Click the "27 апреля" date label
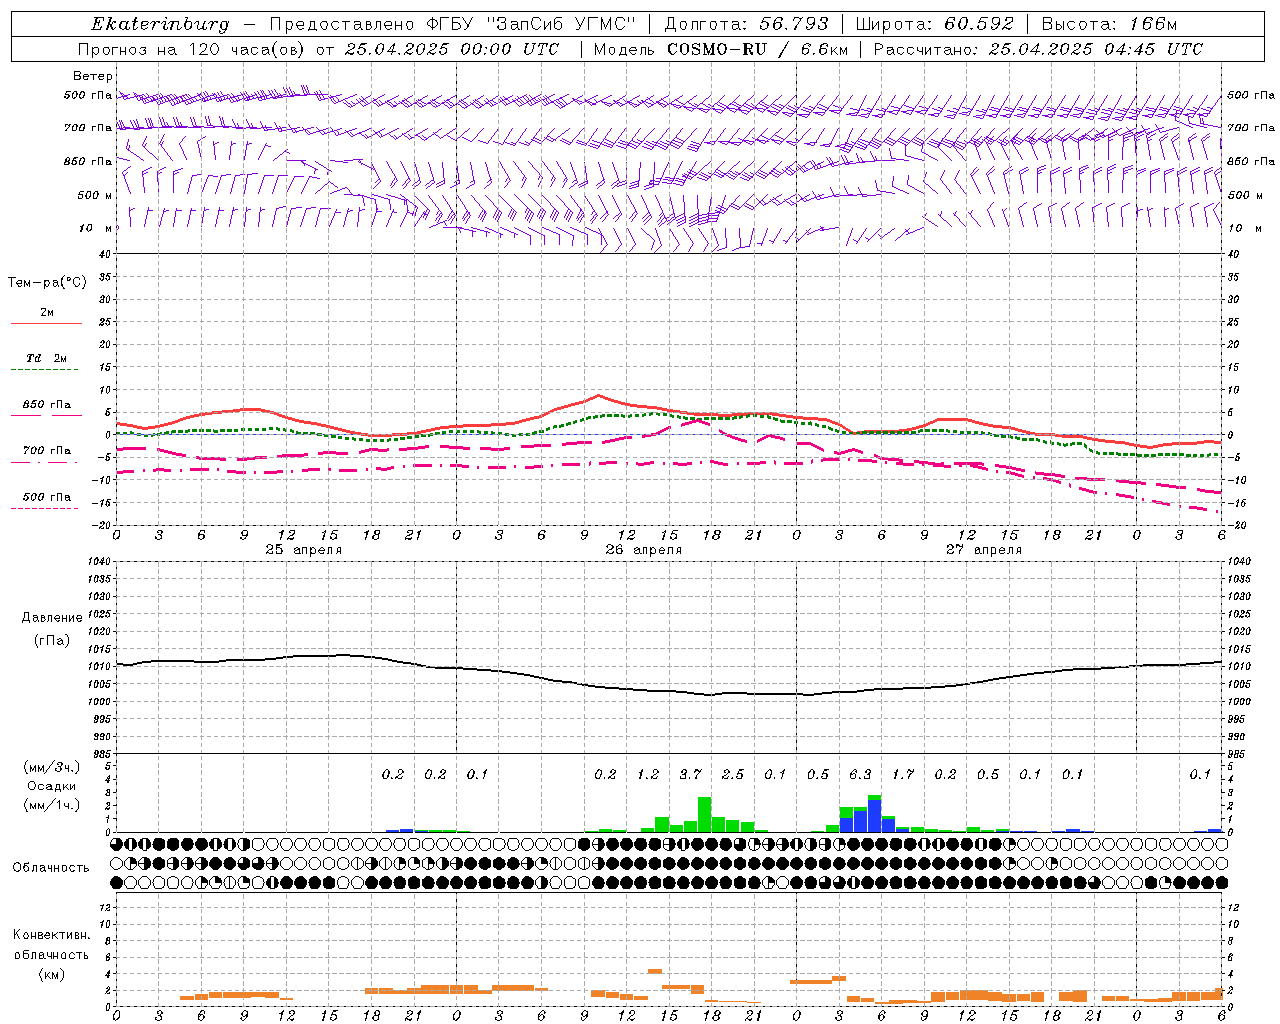Viewport: 1280px width, 1024px height. [x=984, y=550]
